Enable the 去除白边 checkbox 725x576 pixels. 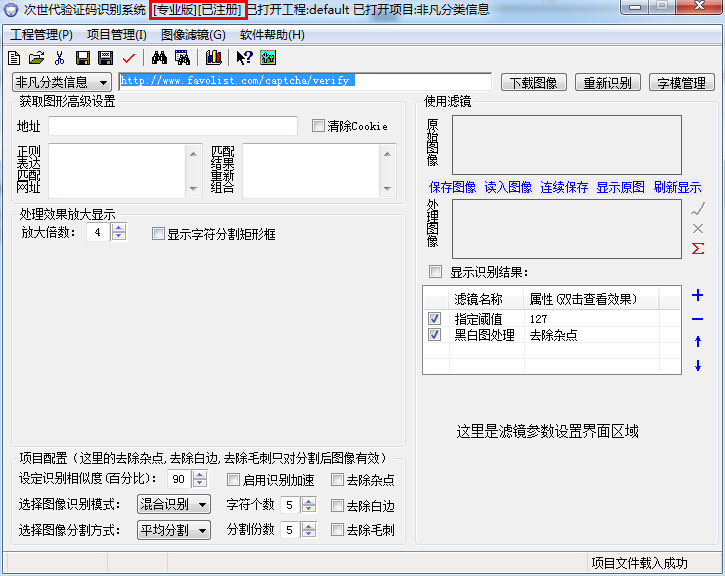pos(338,505)
